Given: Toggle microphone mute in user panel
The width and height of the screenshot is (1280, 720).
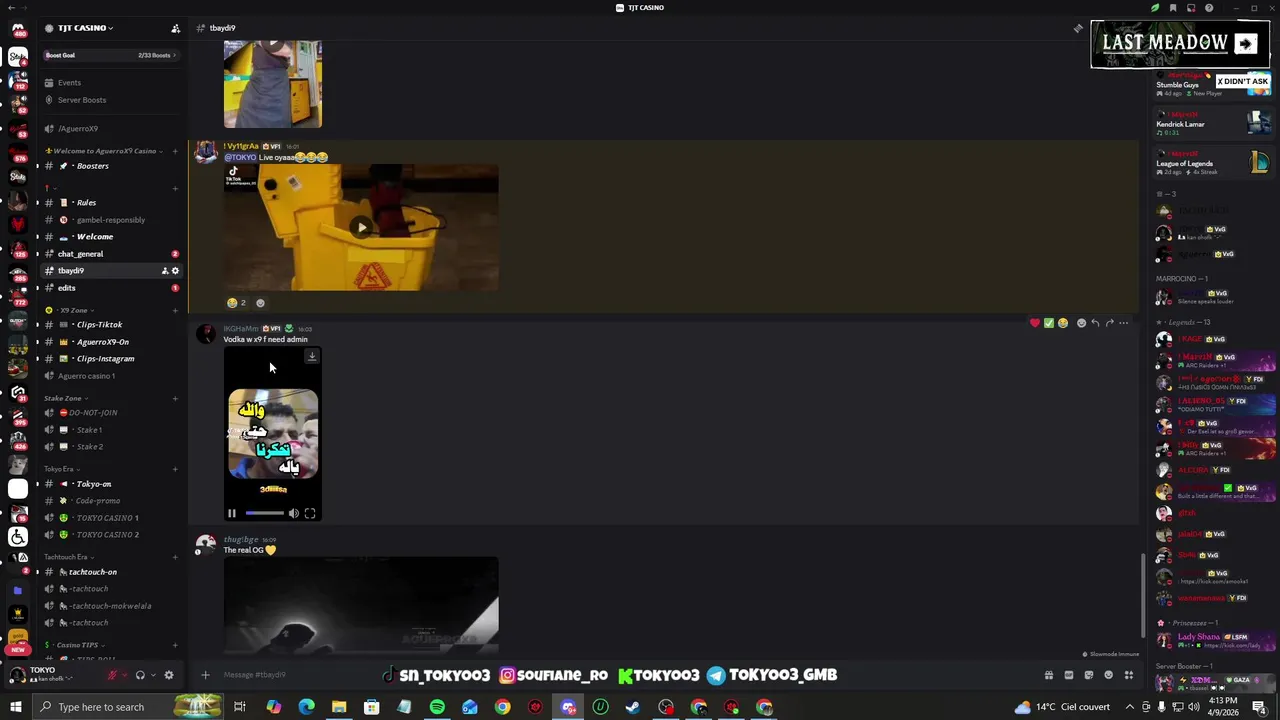Looking at the screenshot, I should pos(113,675).
